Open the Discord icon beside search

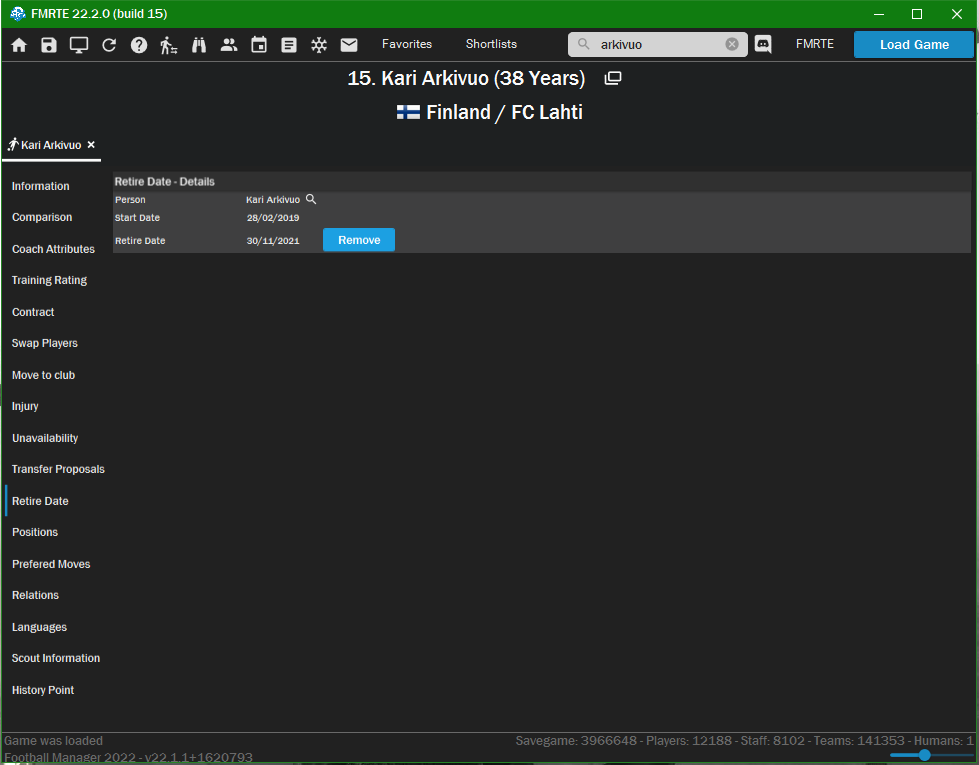tap(763, 44)
